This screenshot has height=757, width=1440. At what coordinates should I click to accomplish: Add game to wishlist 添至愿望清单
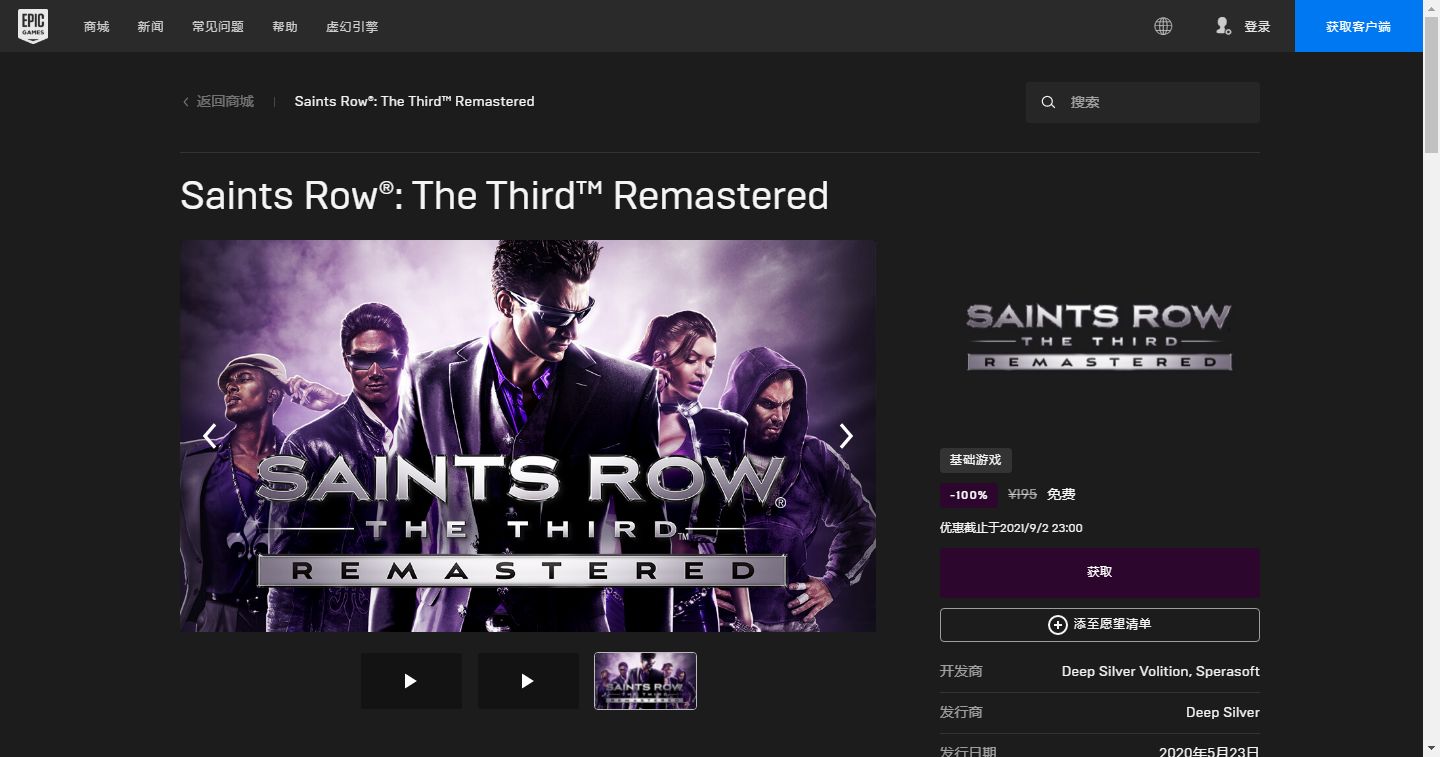point(1099,624)
